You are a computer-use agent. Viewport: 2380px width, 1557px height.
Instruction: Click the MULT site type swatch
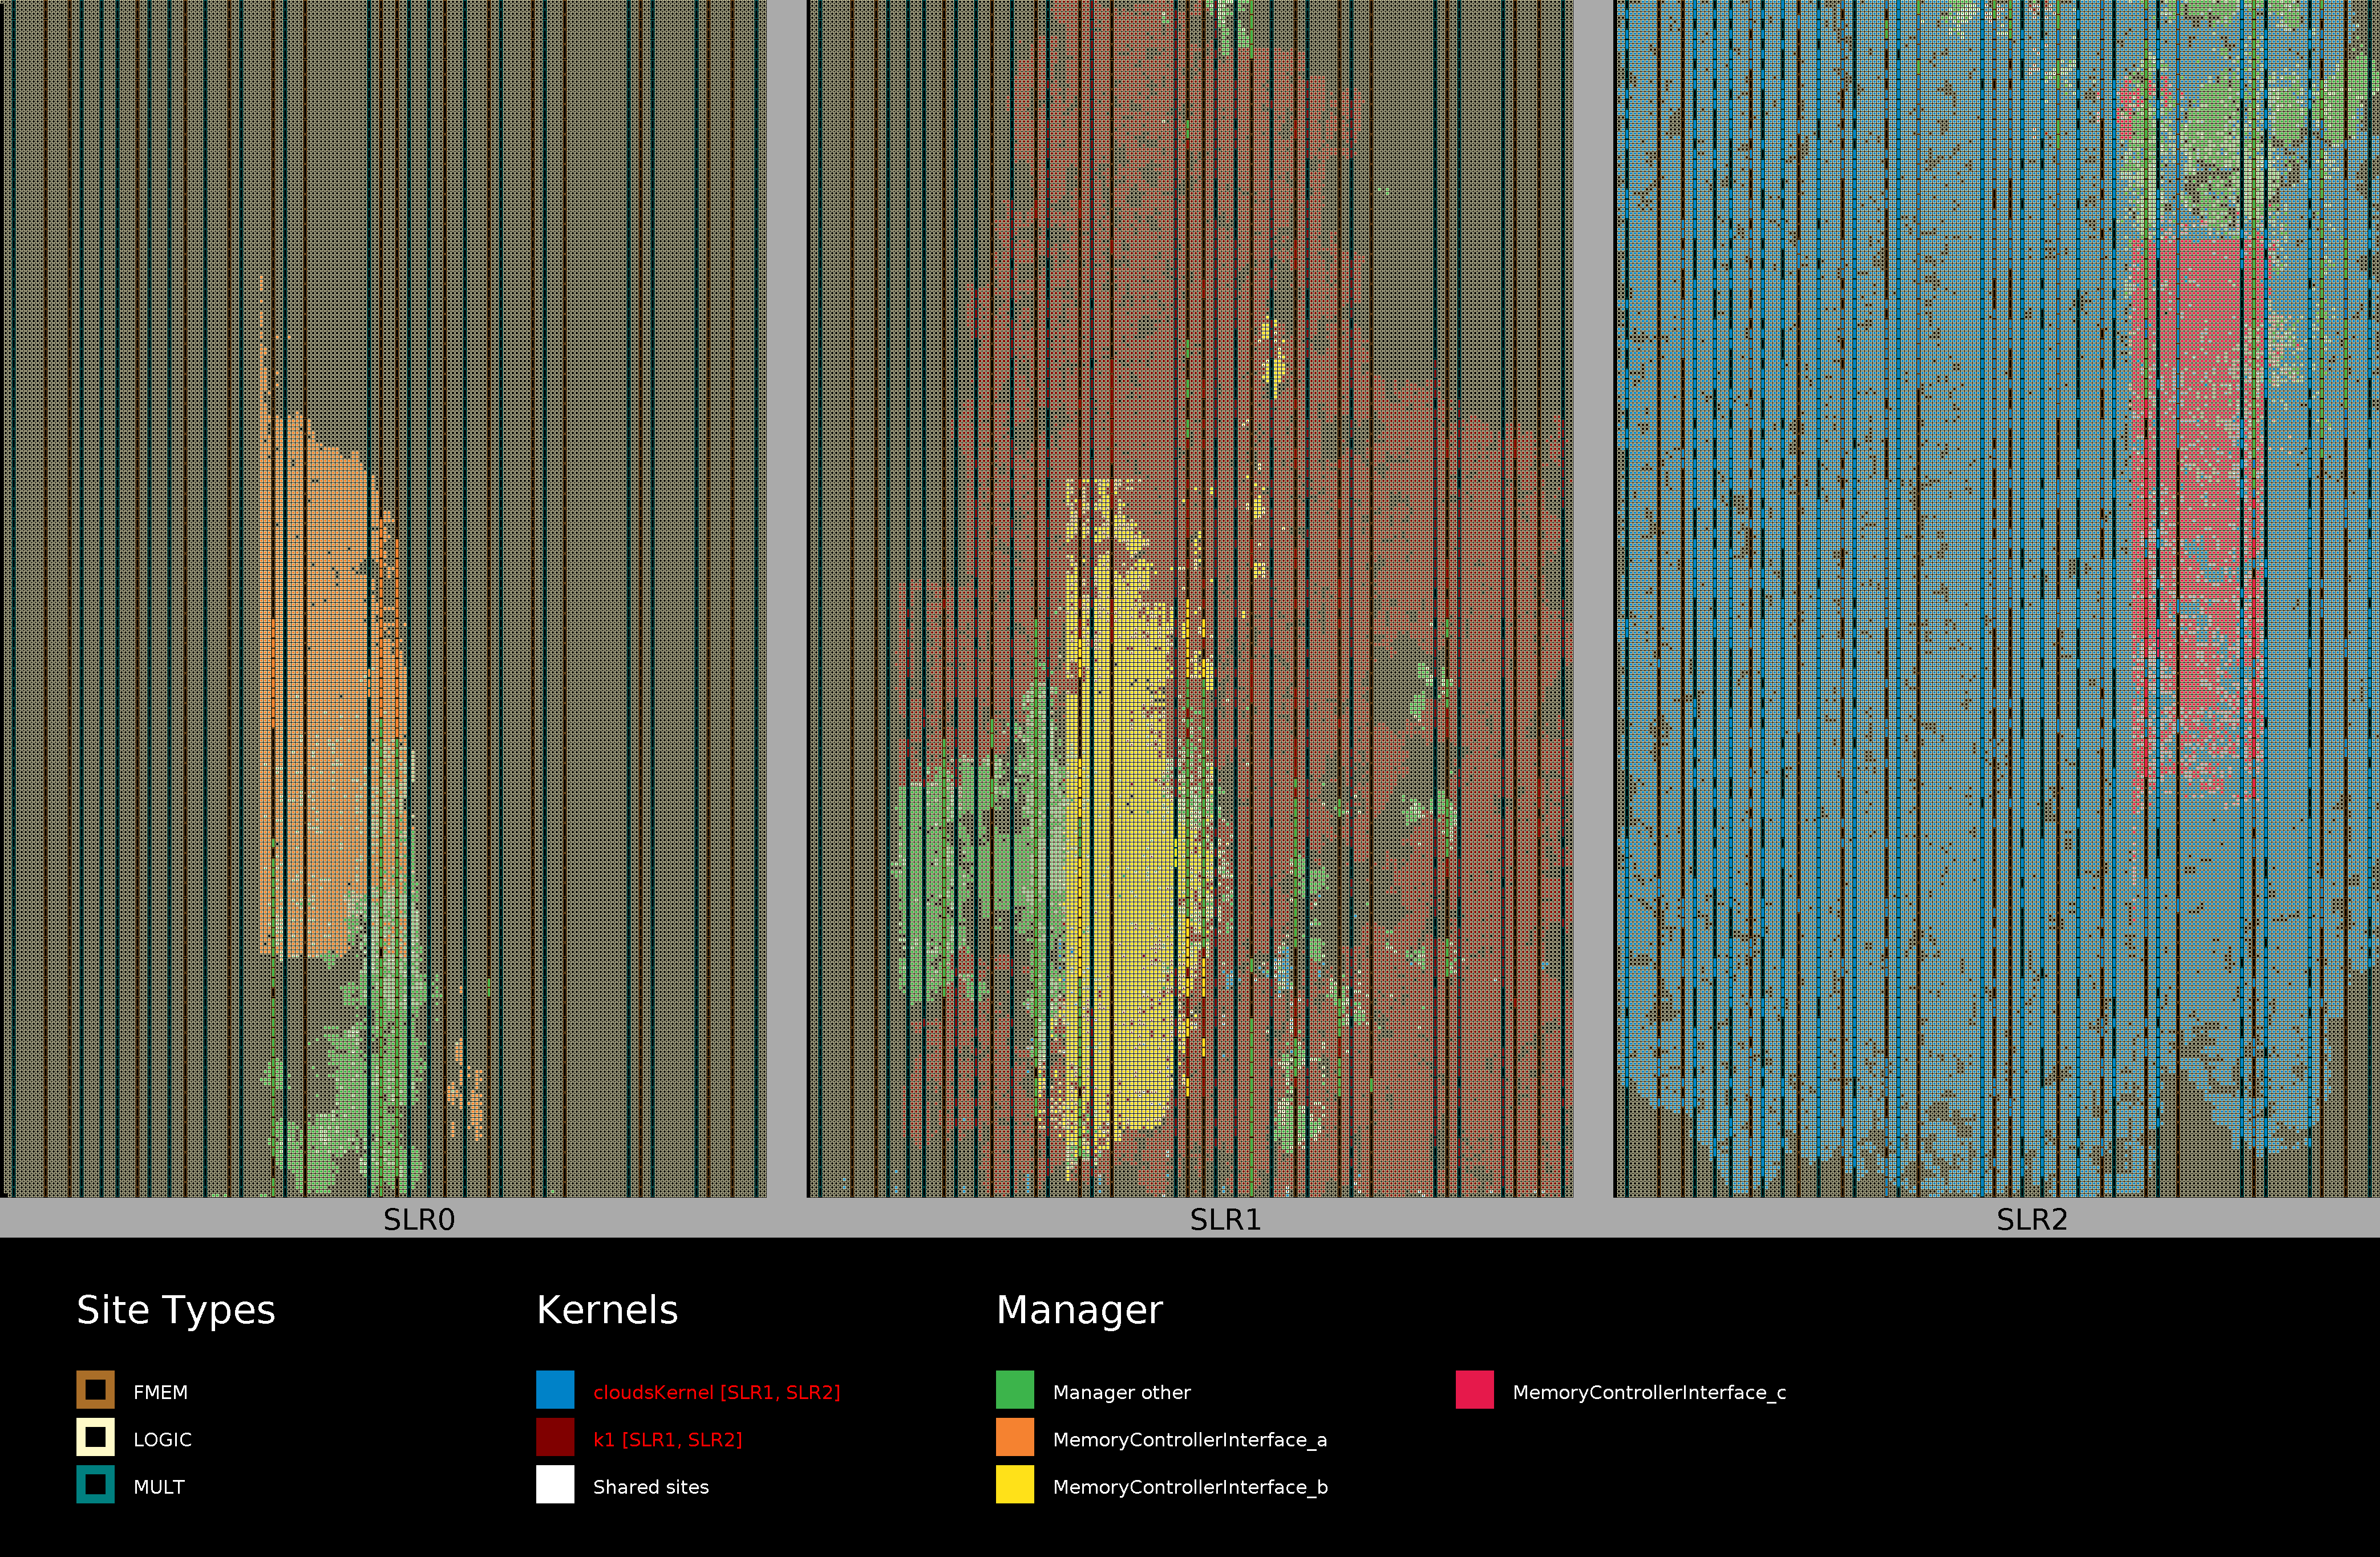point(95,1484)
